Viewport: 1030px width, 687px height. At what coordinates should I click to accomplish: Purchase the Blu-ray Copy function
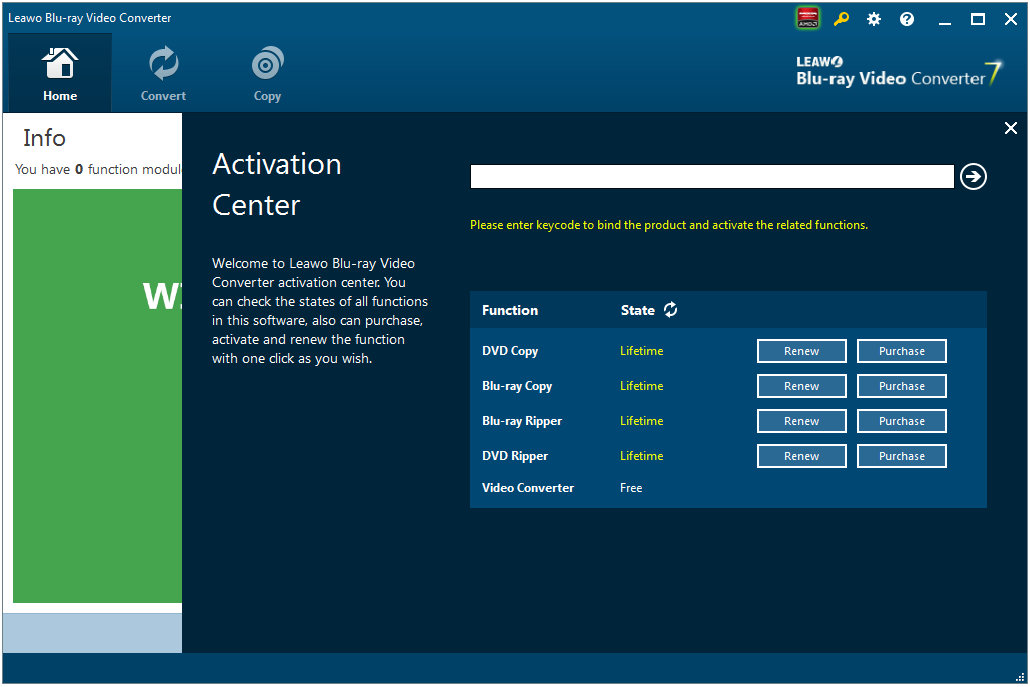point(901,386)
